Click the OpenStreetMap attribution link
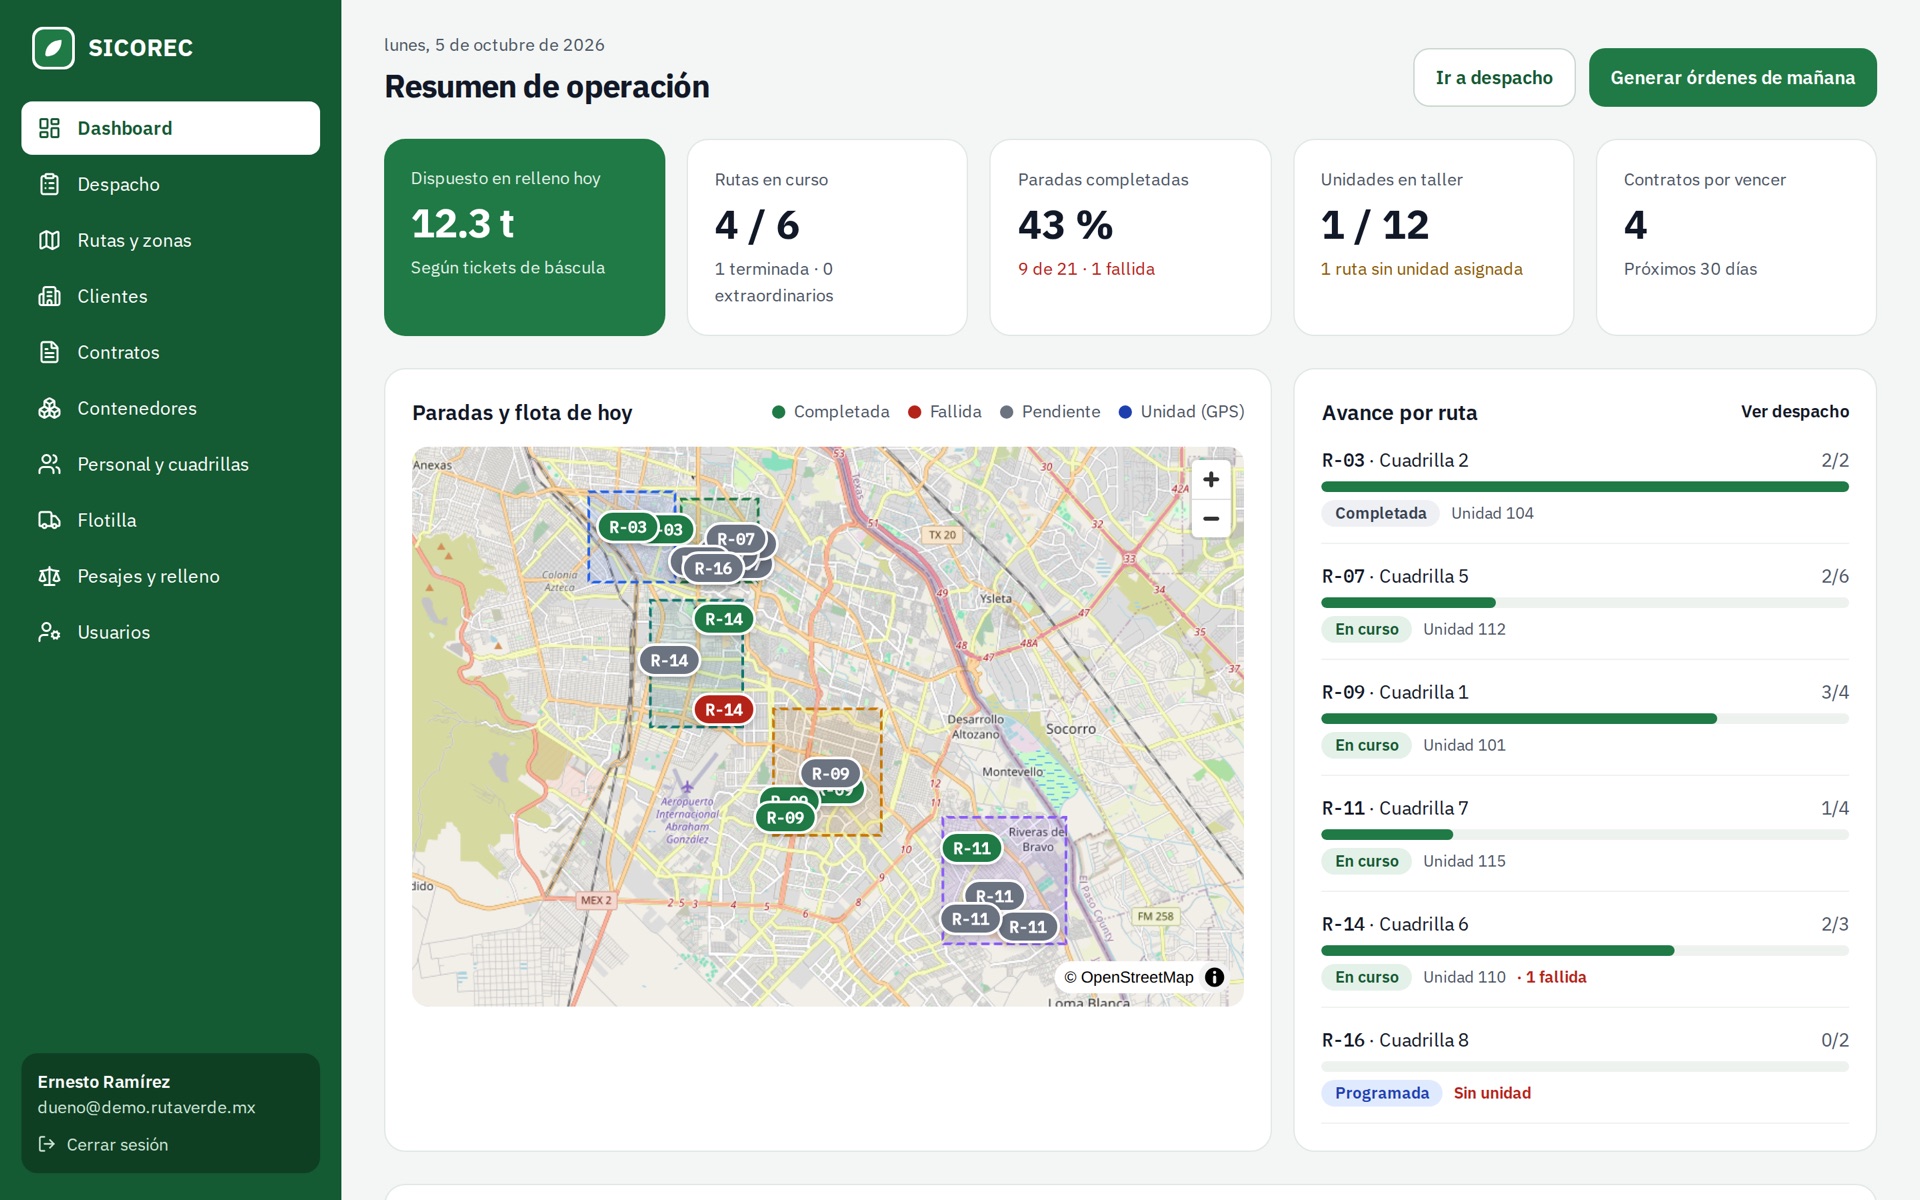The height and width of the screenshot is (1200, 1920). coord(1129,977)
